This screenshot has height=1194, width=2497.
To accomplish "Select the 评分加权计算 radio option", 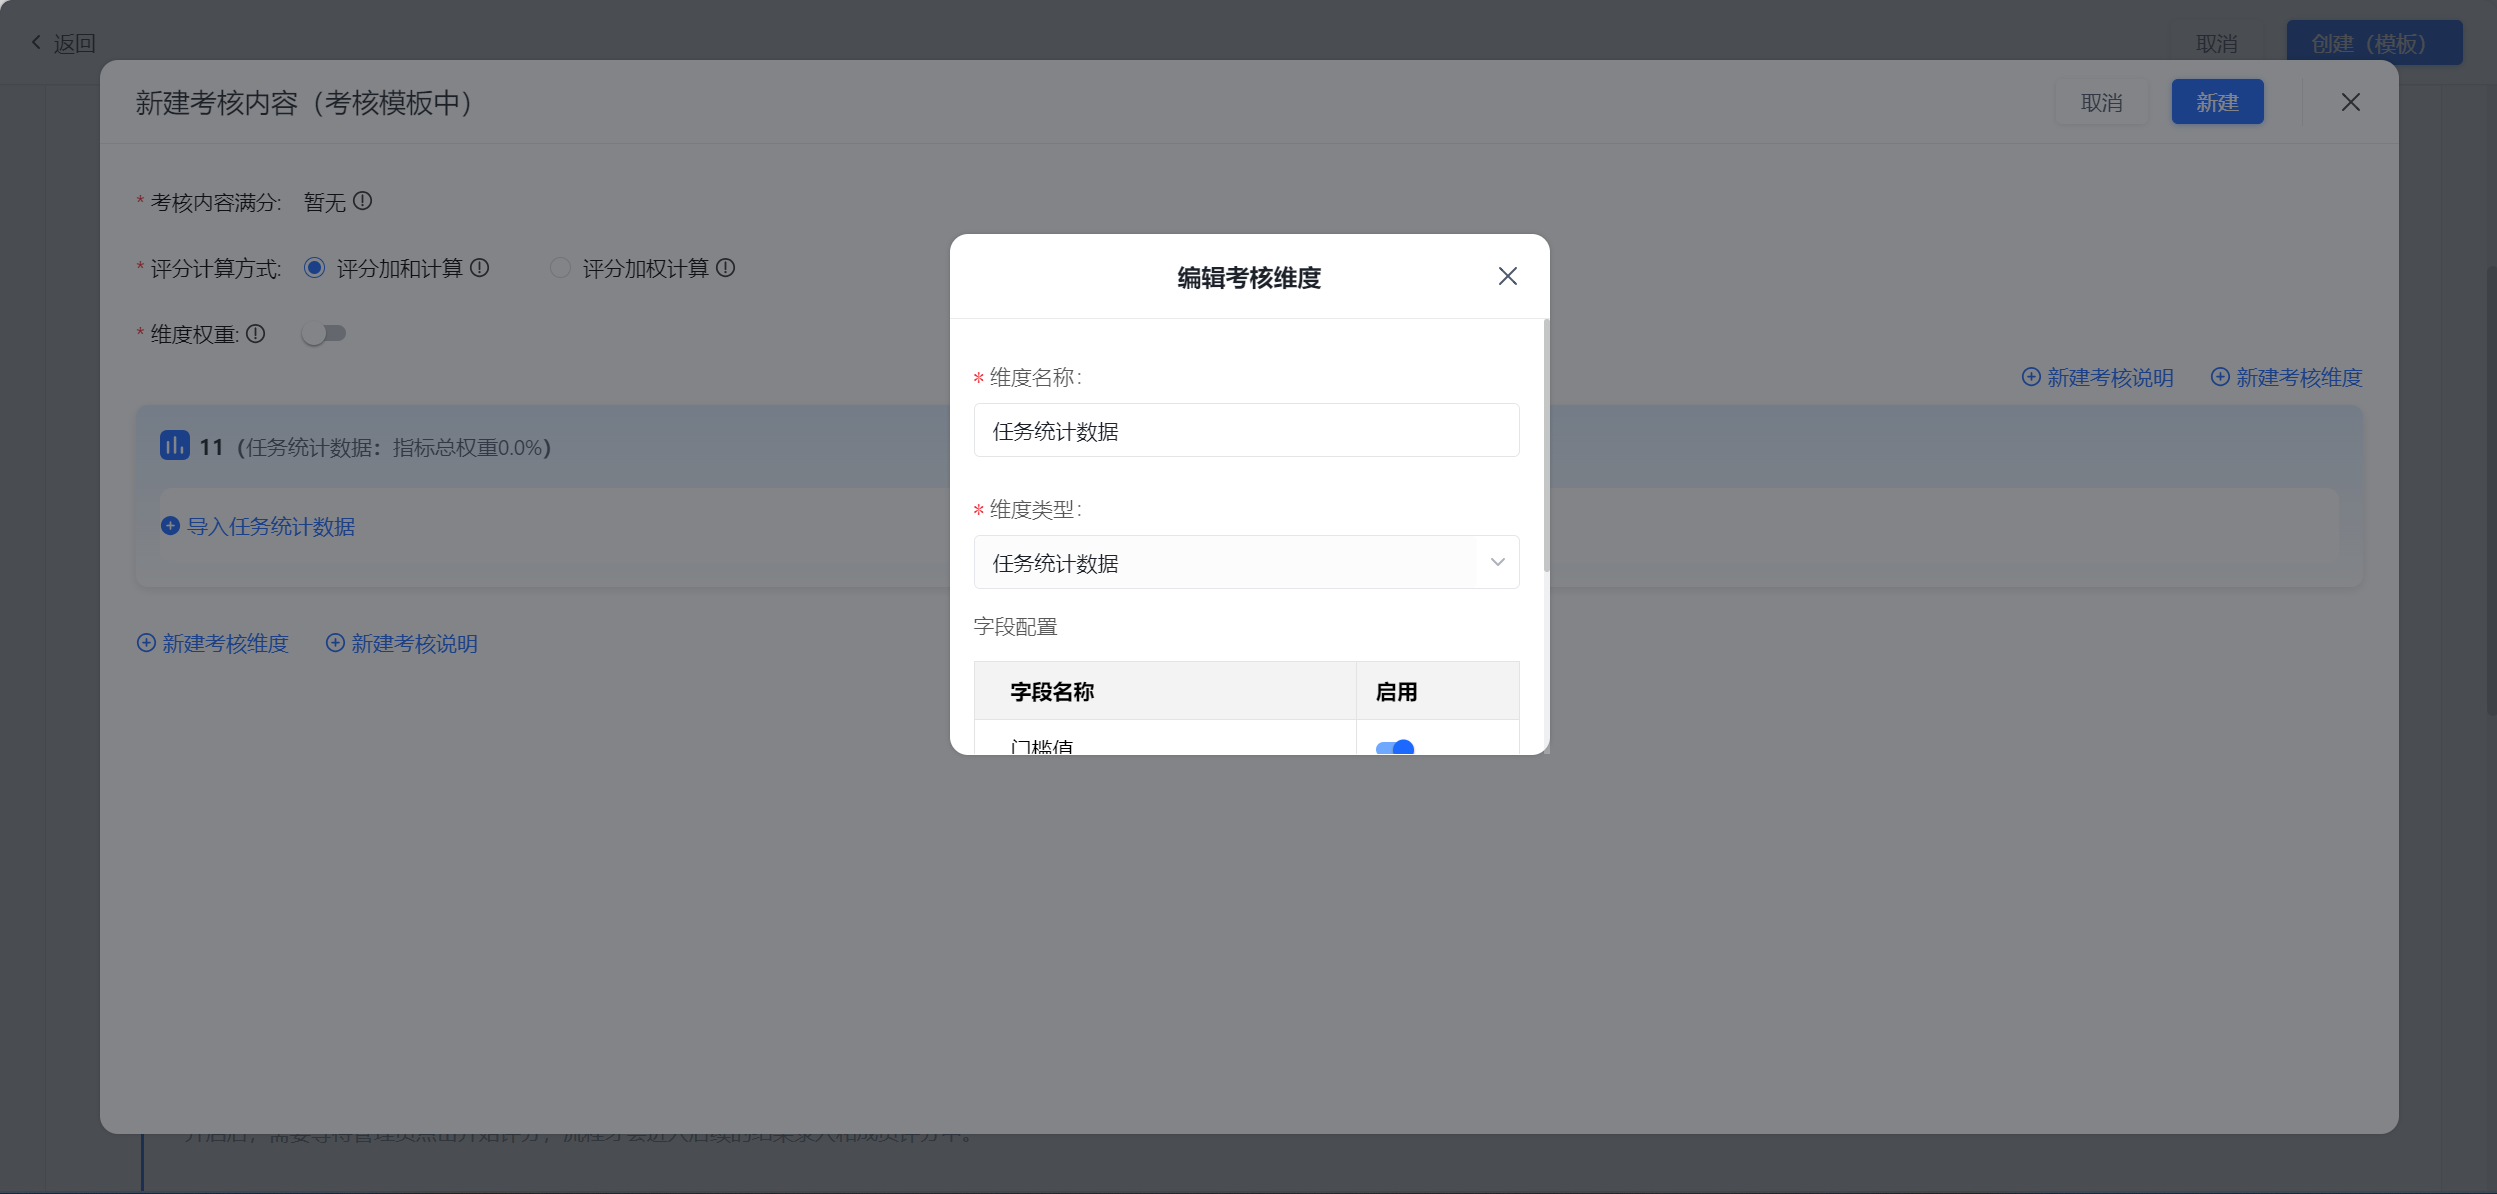I will (x=560, y=268).
